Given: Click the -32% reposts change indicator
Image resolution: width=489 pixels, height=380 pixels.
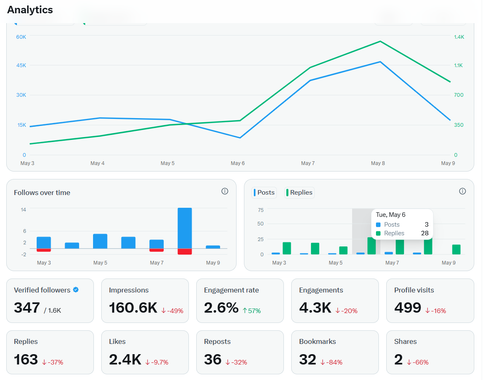Looking at the screenshot, I should [x=236, y=362].
